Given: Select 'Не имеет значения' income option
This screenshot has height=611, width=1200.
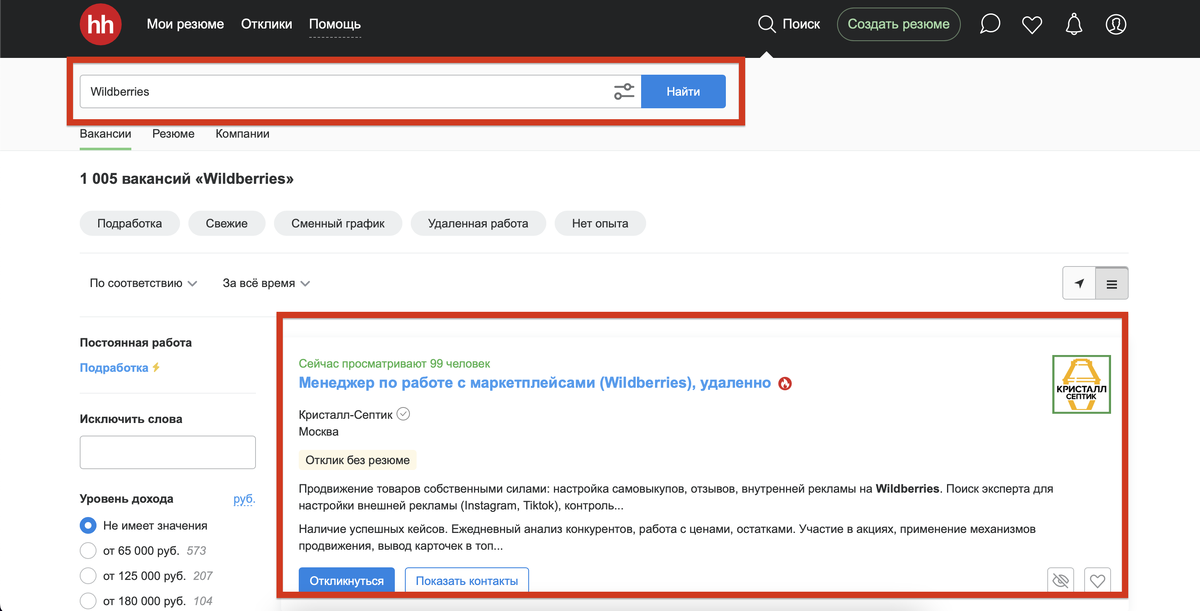Looking at the screenshot, I should (88, 525).
